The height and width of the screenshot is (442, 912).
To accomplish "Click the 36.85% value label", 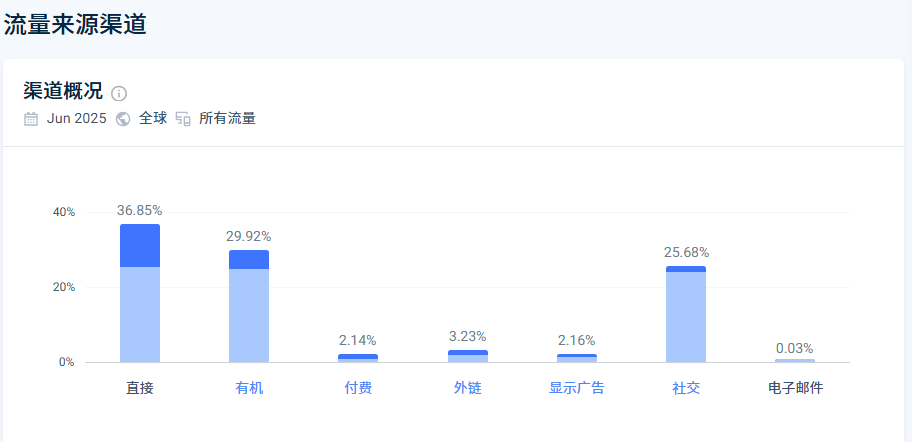I will coord(139,211).
